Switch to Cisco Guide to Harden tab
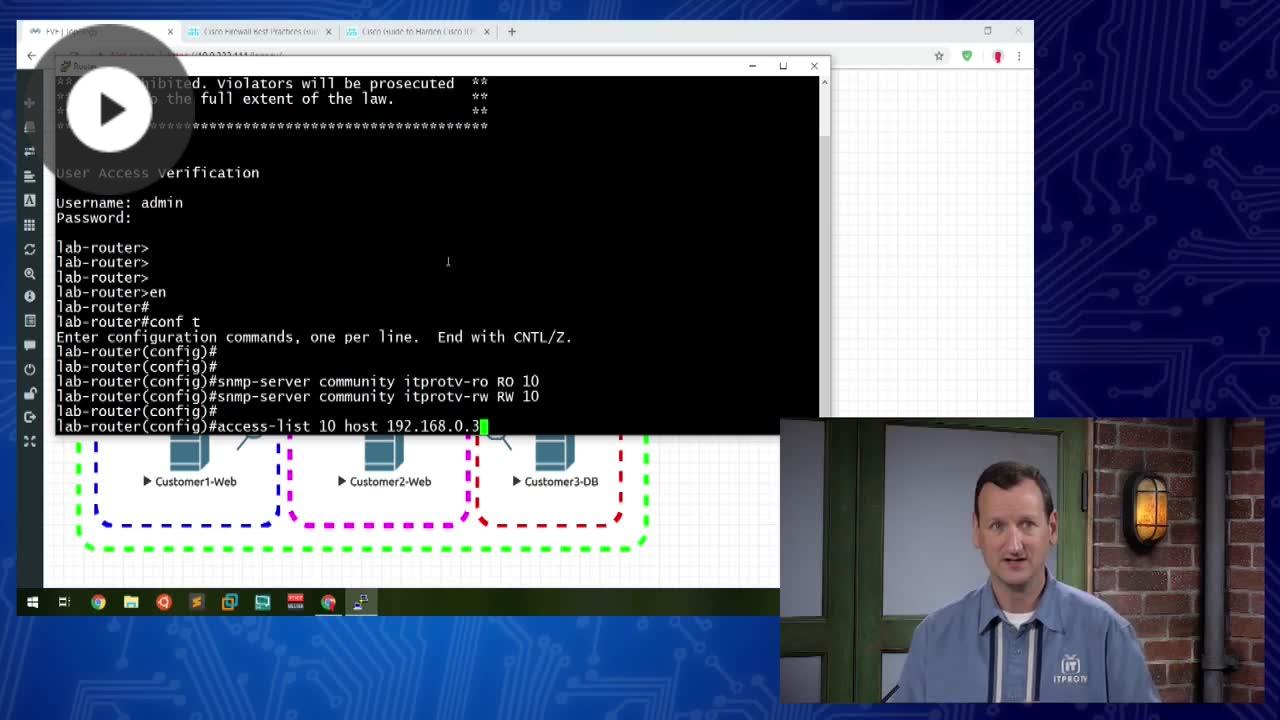 [418, 31]
